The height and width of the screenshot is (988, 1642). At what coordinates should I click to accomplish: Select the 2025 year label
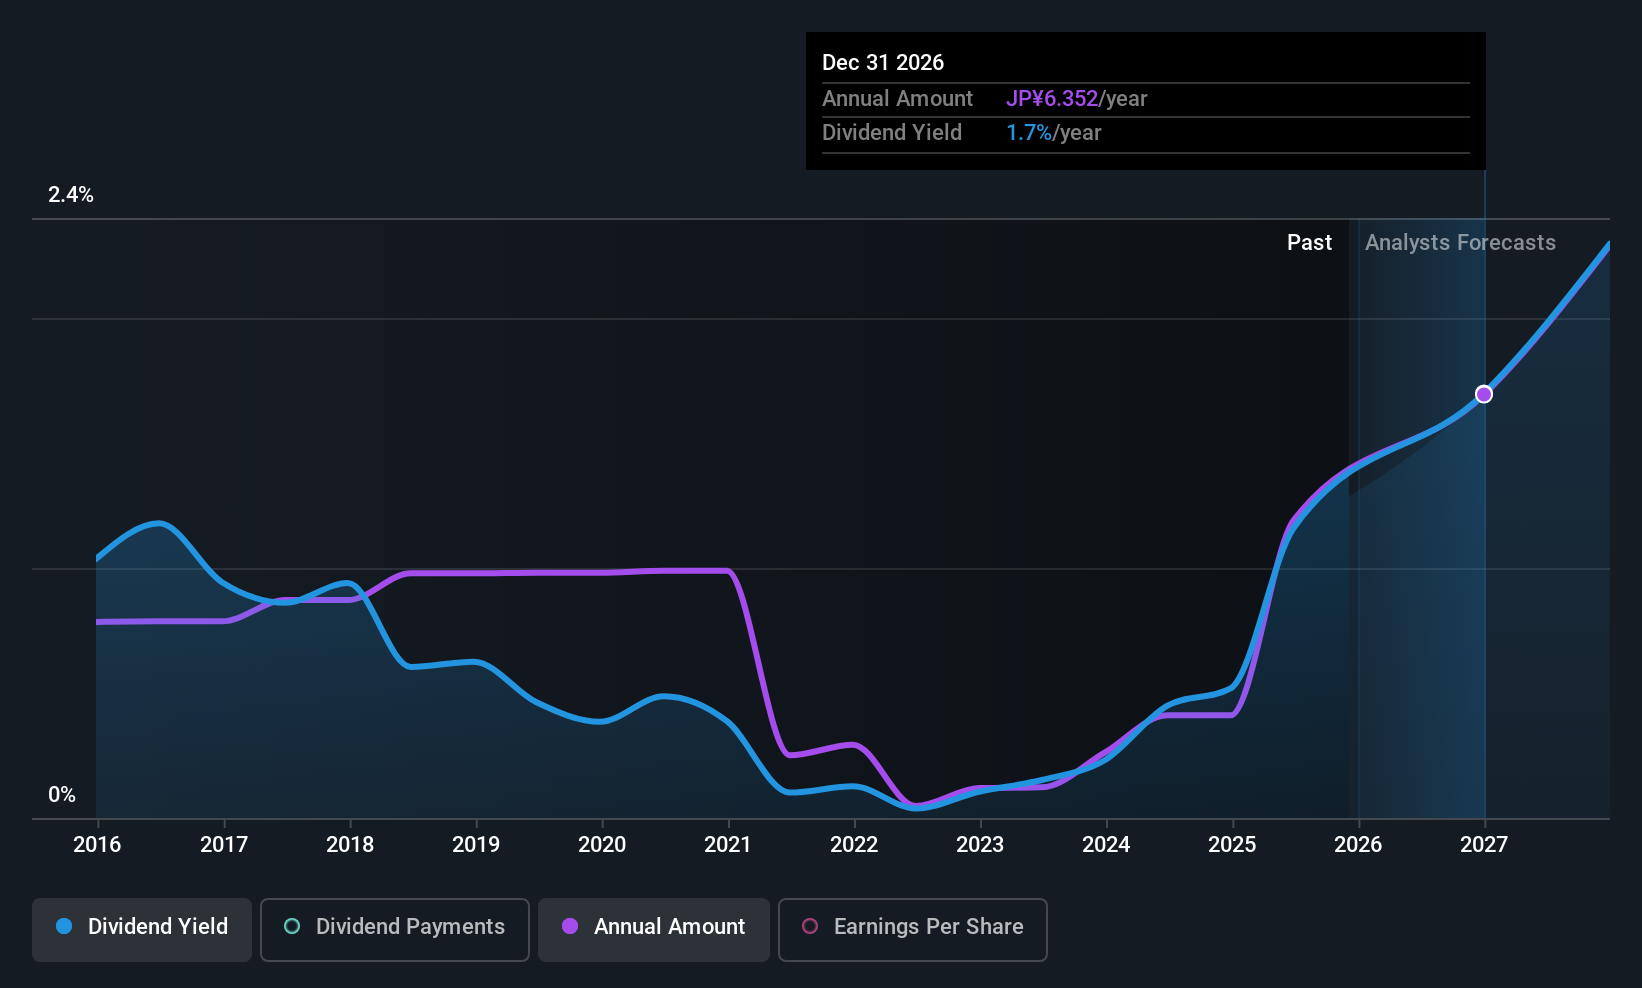1232,845
